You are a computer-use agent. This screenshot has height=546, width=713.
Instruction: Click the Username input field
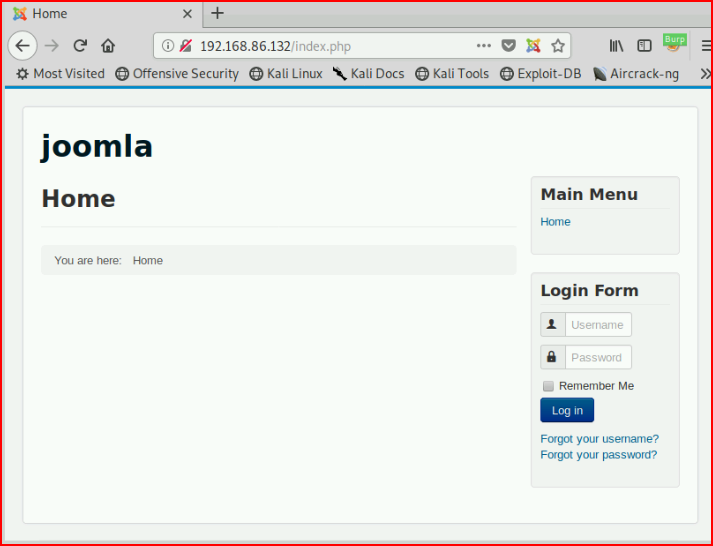click(598, 325)
